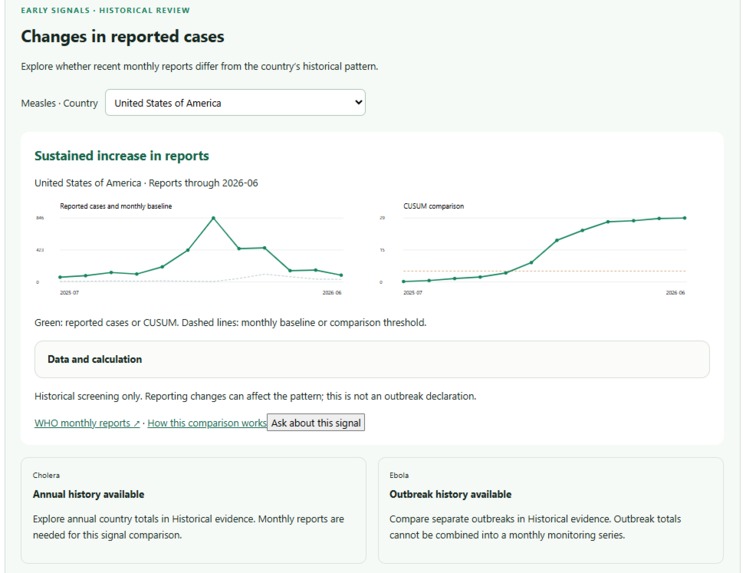Click the Green reported cases legend text
This screenshot has height=573, width=746.
click(230, 323)
